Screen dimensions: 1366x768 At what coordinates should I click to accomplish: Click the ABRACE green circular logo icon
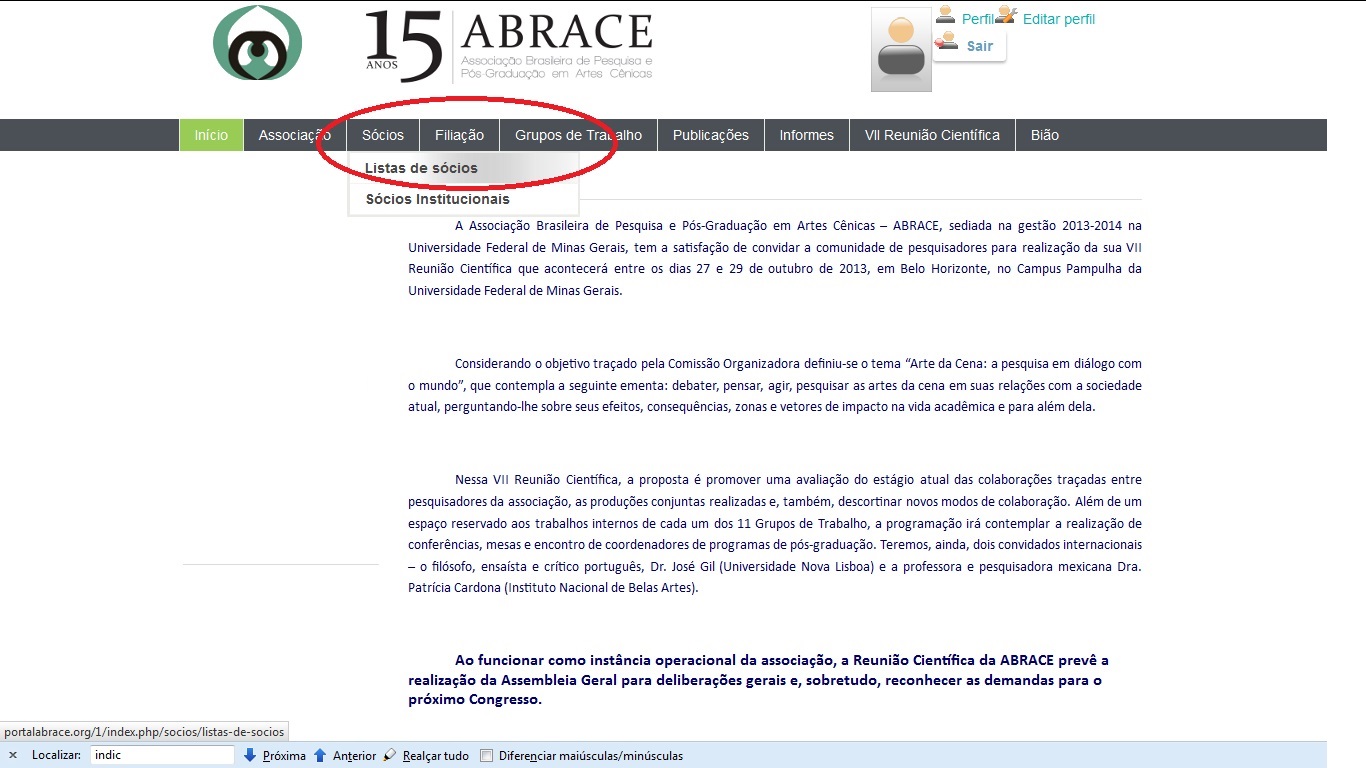tap(257, 43)
